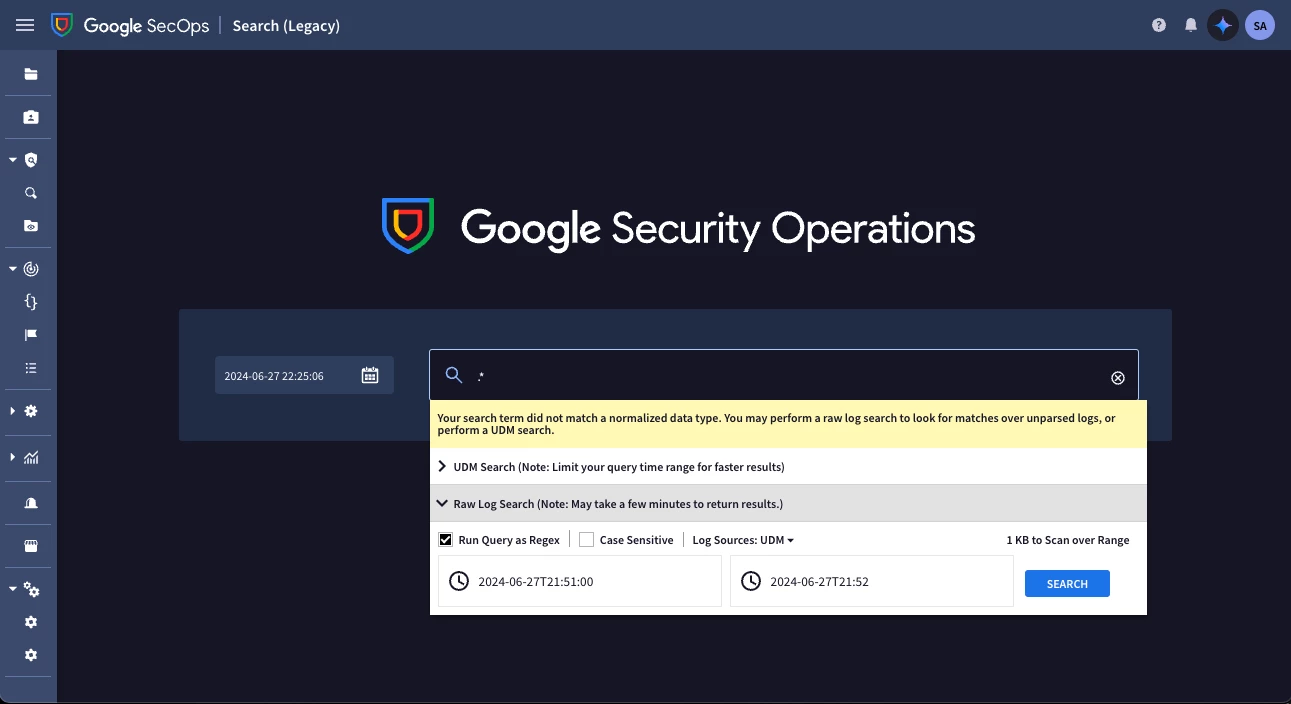The height and width of the screenshot is (704, 1291).
Task: Open the Log Sources: UDM dropdown
Action: (x=743, y=540)
